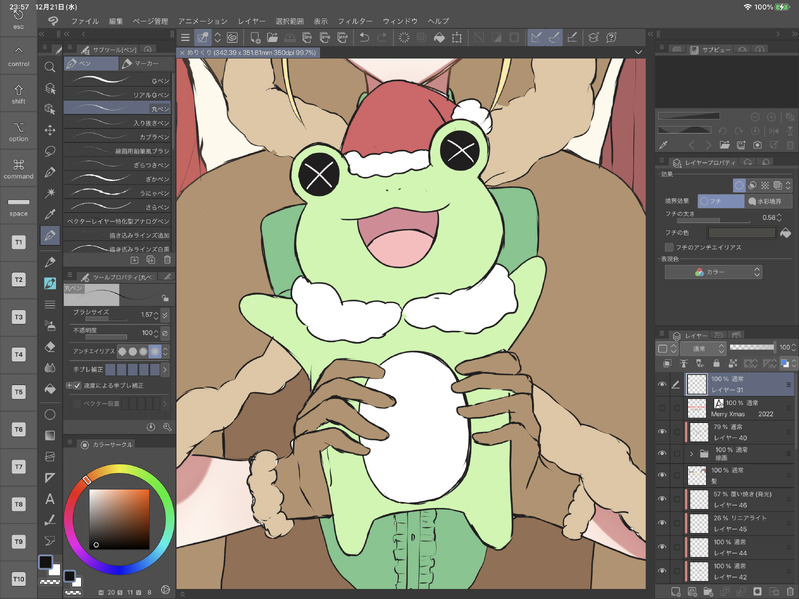Select the Figure circle tool
The image size is (799, 599).
coord(49,414)
